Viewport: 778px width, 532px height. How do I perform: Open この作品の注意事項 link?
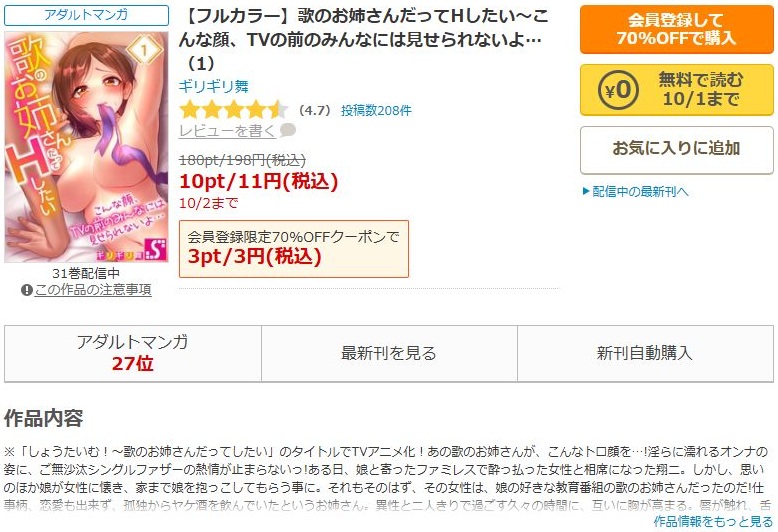click(x=93, y=290)
